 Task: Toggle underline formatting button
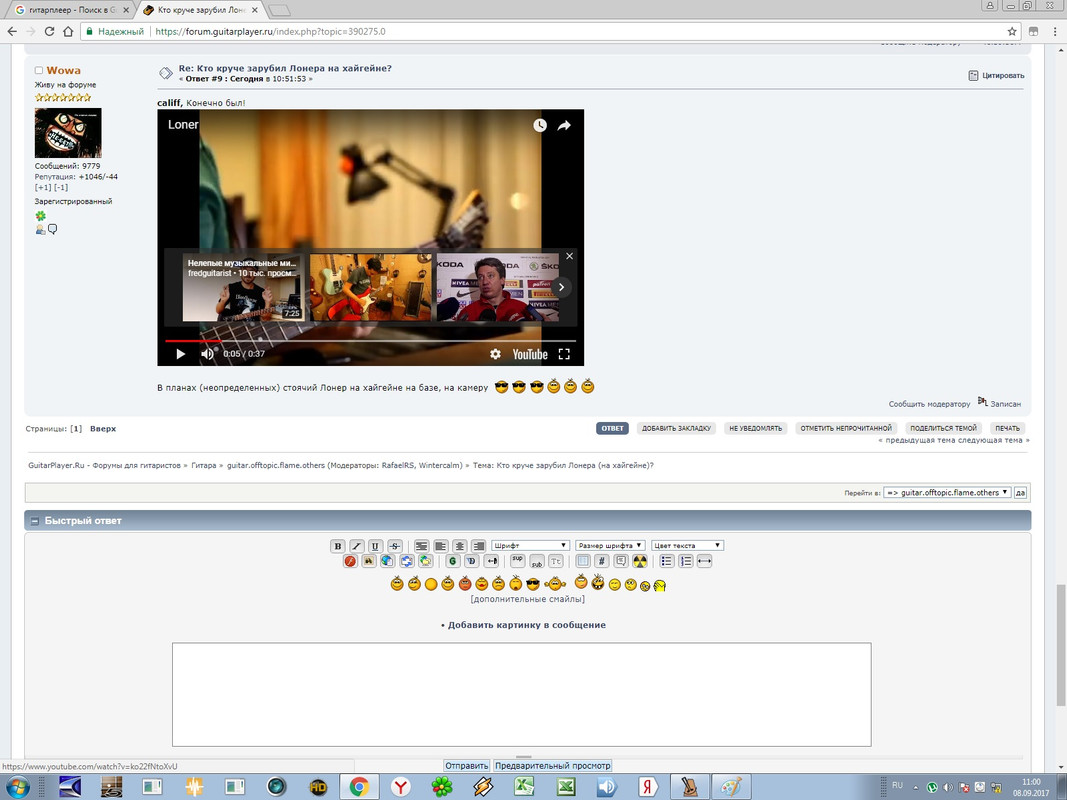coord(375,546)
